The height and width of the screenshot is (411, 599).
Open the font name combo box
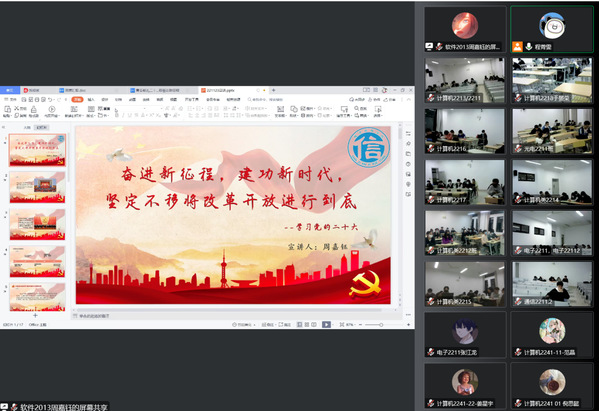(x=130, y=108)
